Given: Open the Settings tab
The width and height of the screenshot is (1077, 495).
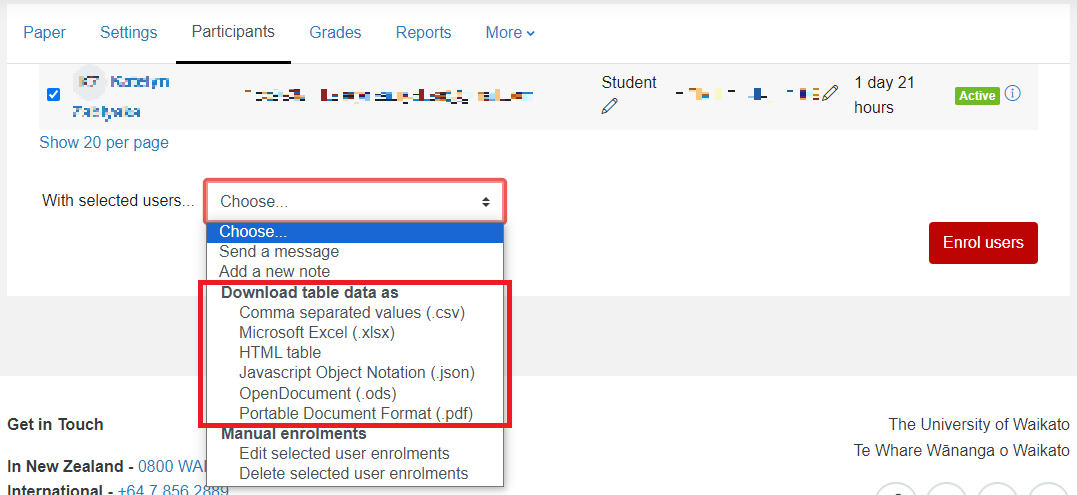Looking at the screenshot, I should (x=128, y=32).
